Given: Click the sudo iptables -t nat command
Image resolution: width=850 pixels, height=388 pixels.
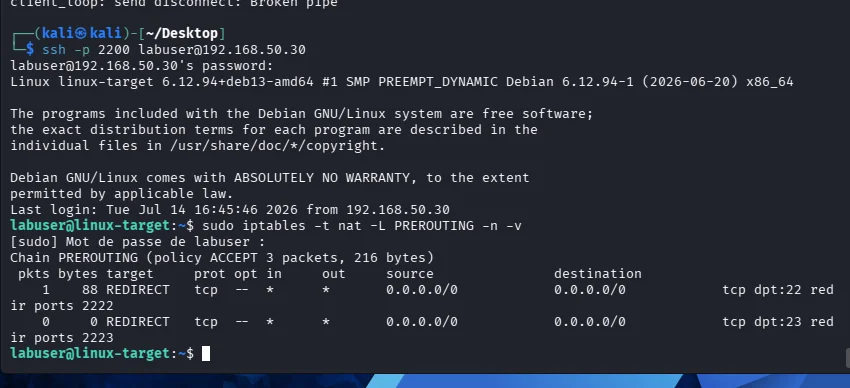Looking at the screenshot, I should 362,225.
